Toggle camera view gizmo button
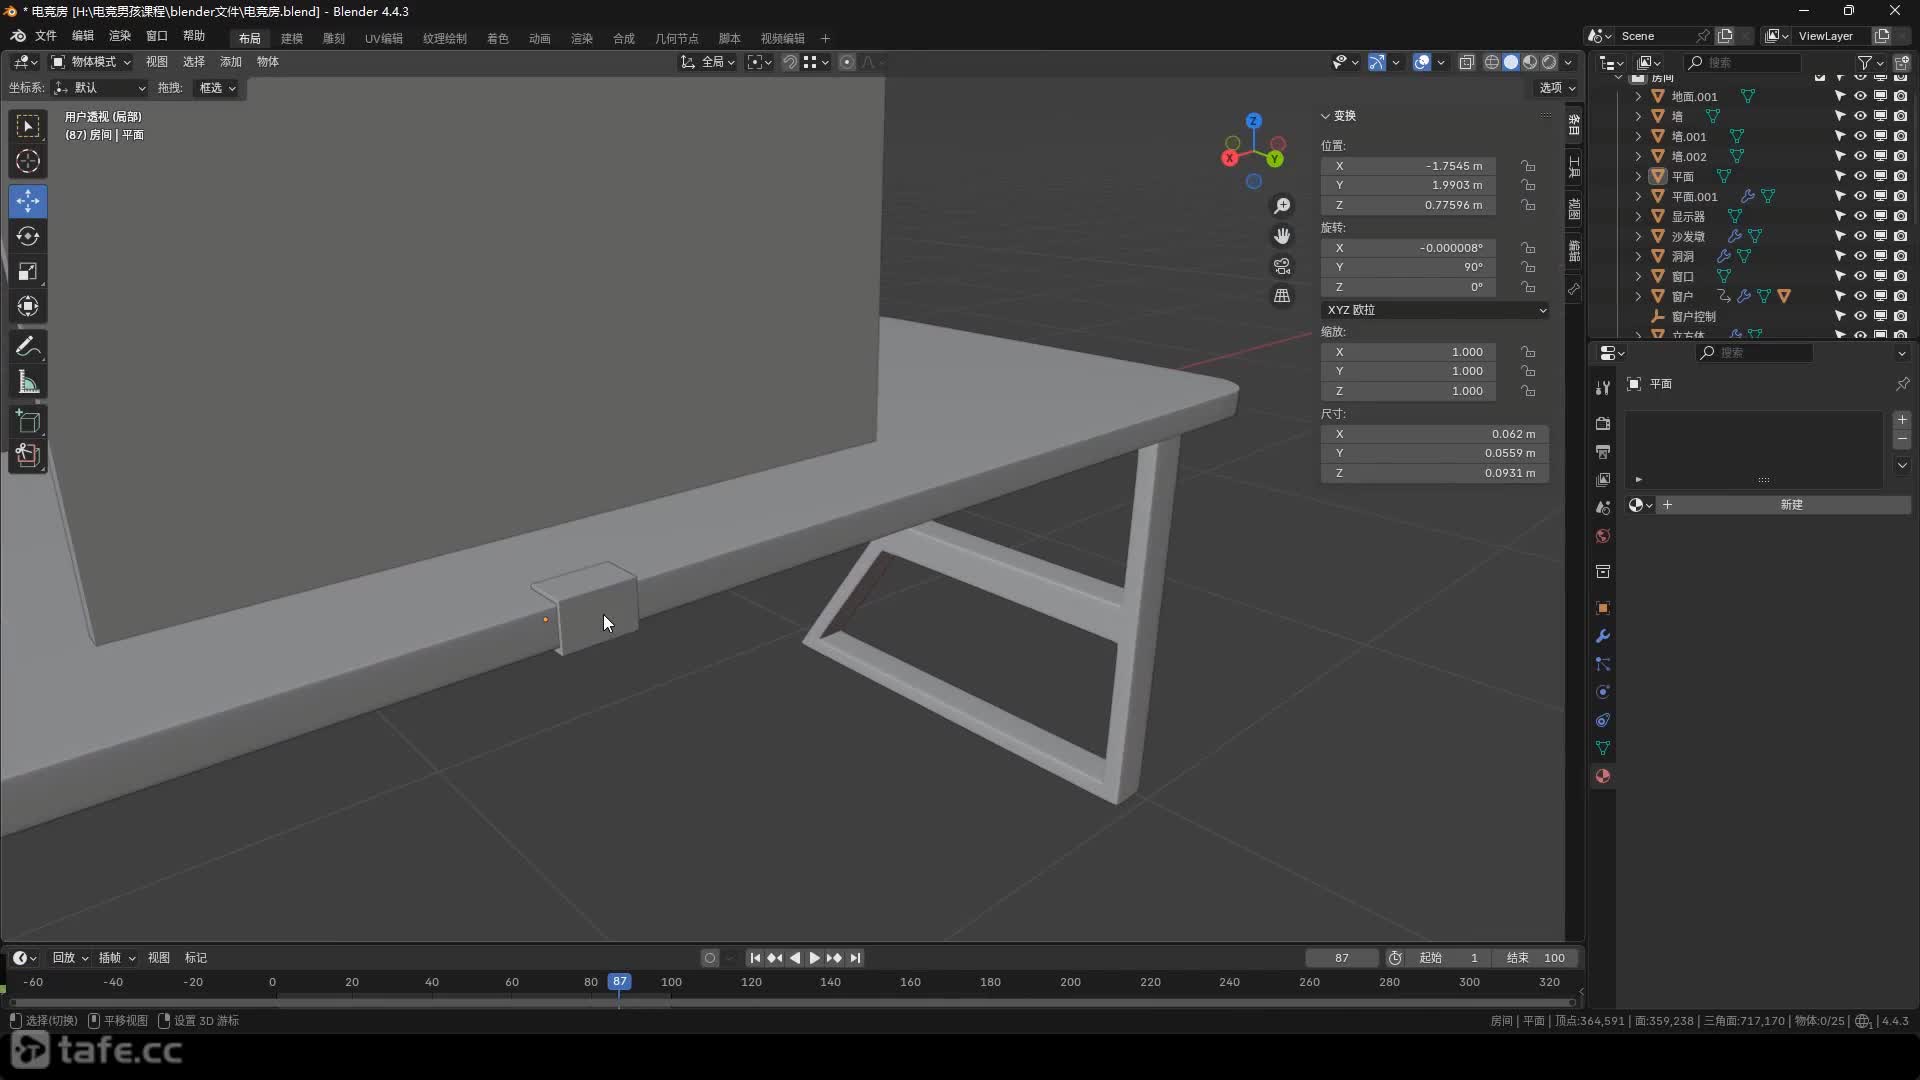This screenshot has height=1080, width=1920. tap(1282, 266)
